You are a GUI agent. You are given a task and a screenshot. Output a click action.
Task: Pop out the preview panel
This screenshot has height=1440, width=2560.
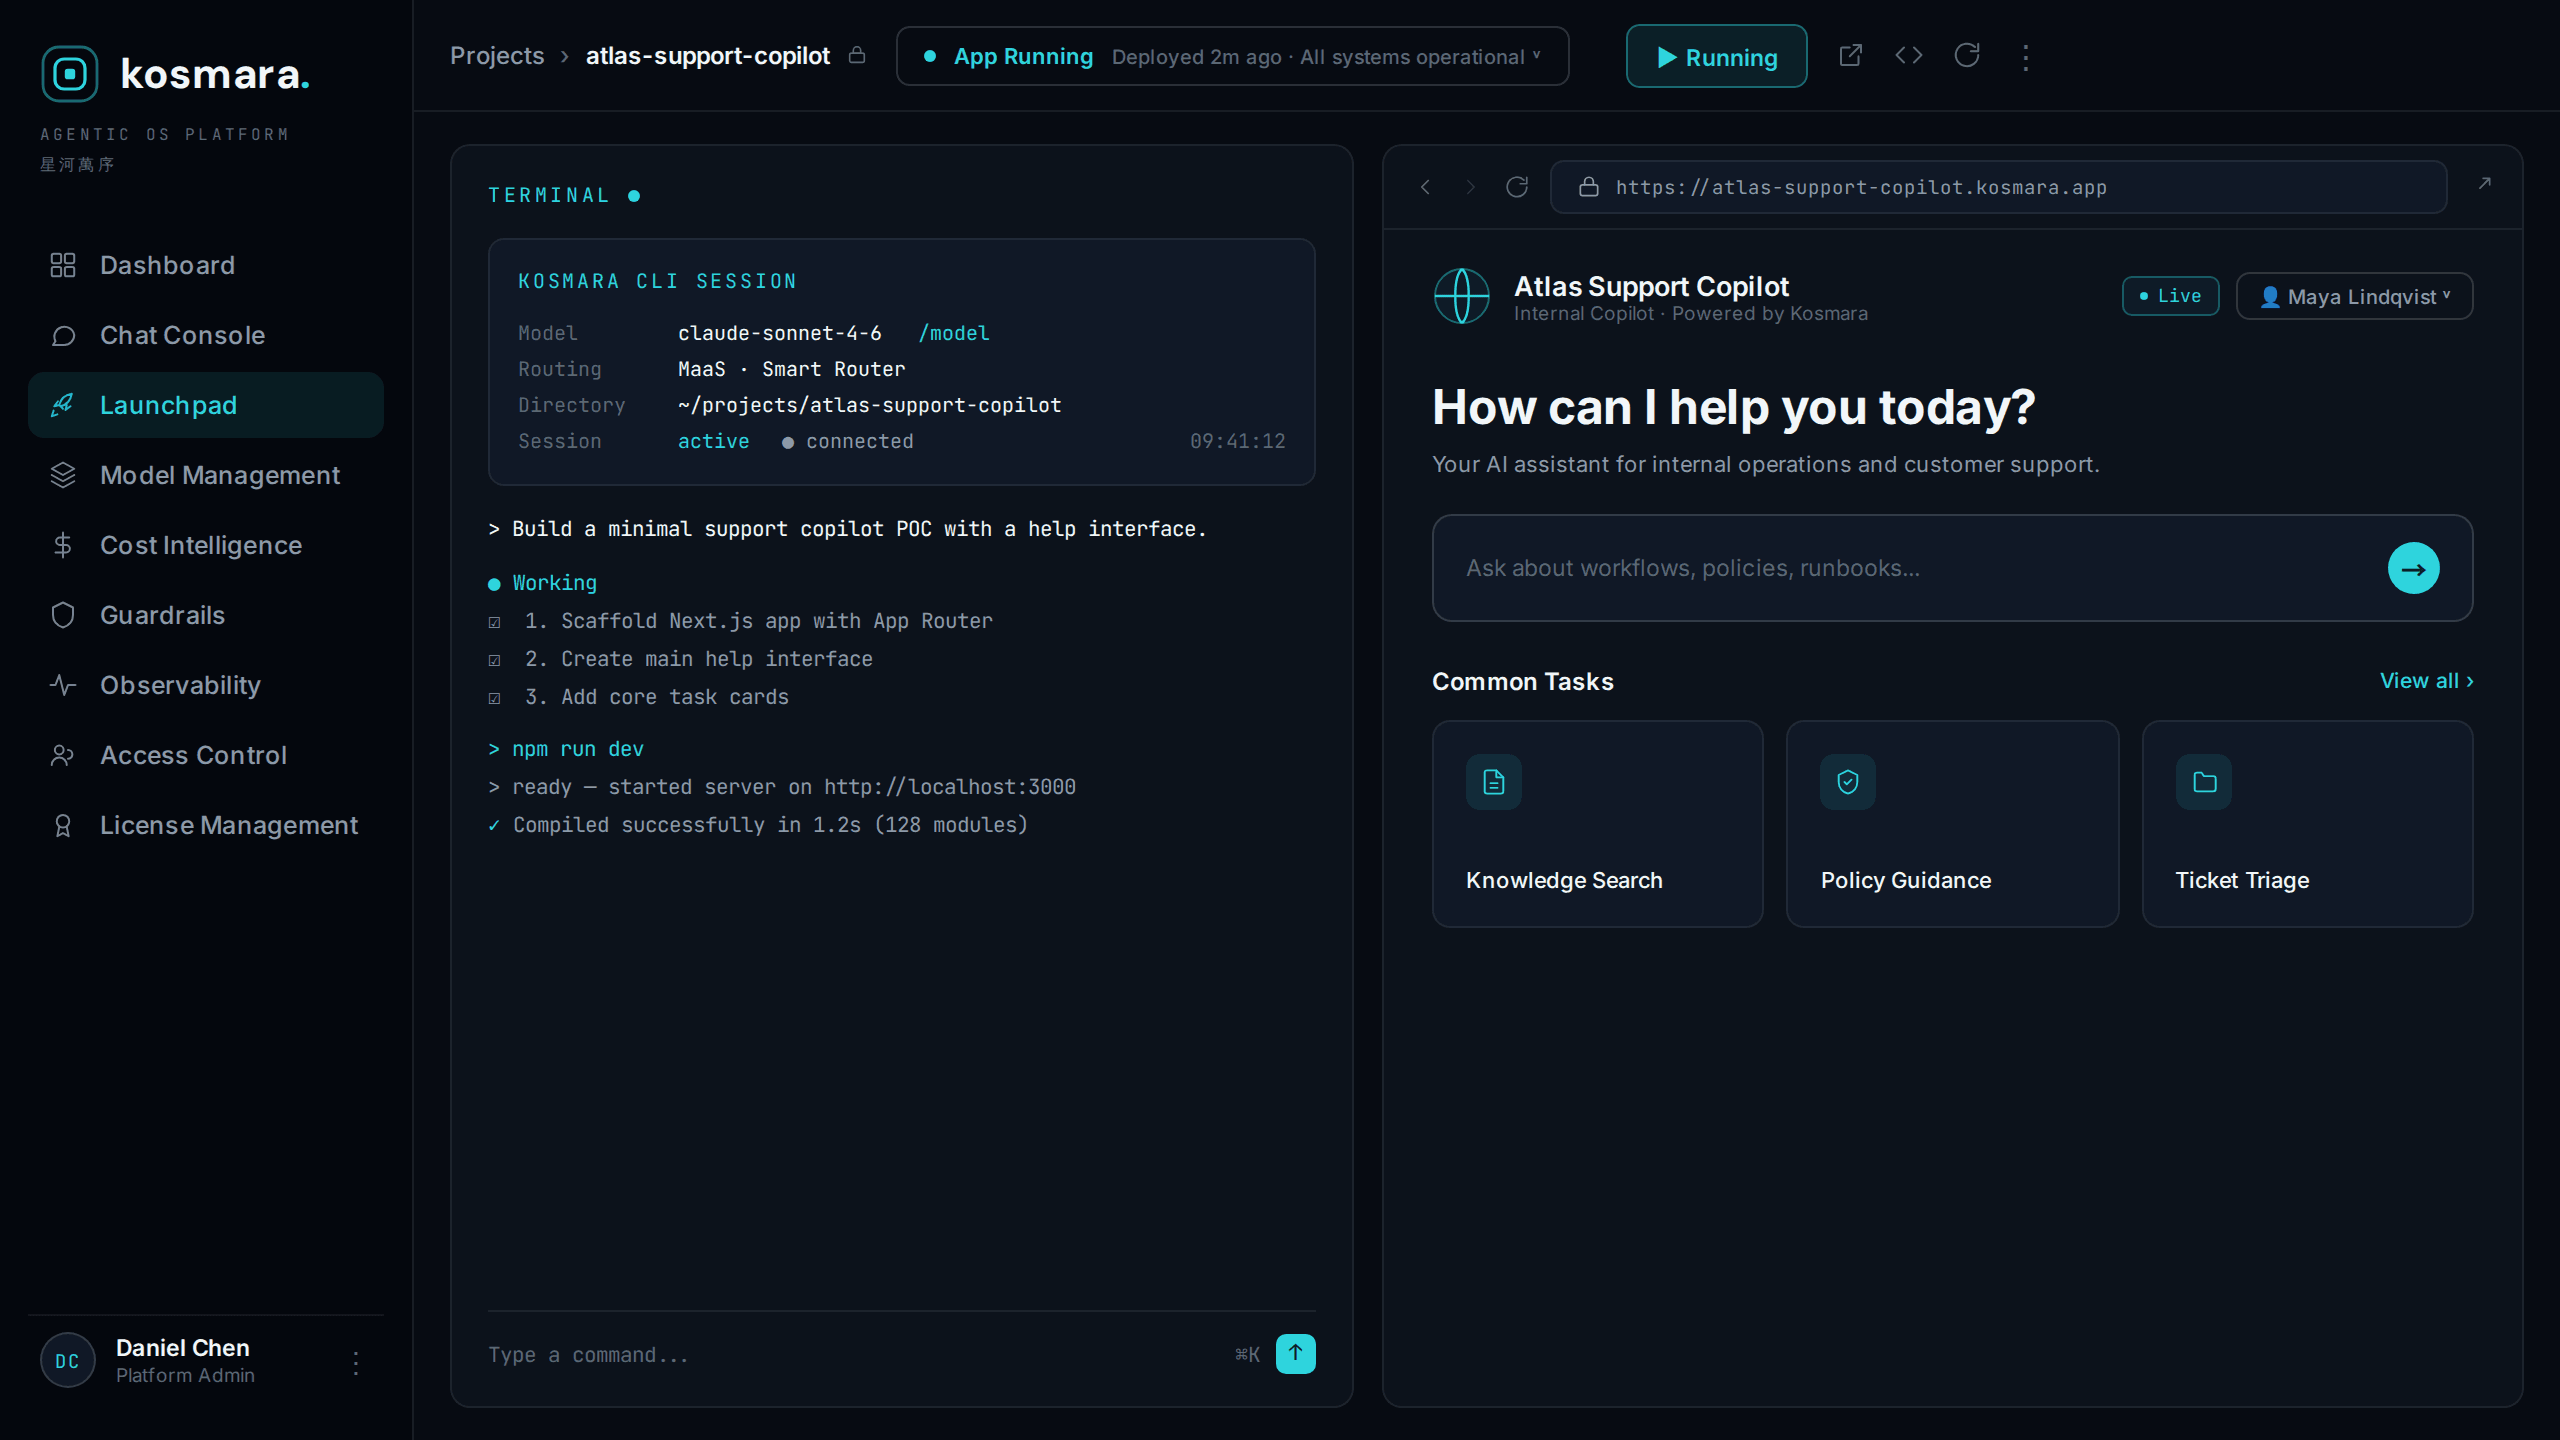2485,183
